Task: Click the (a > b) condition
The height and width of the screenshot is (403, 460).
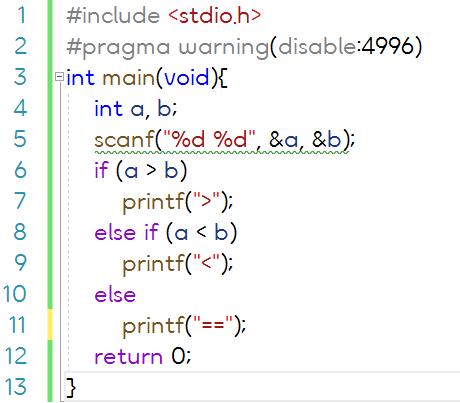Action: click(152, 171)
